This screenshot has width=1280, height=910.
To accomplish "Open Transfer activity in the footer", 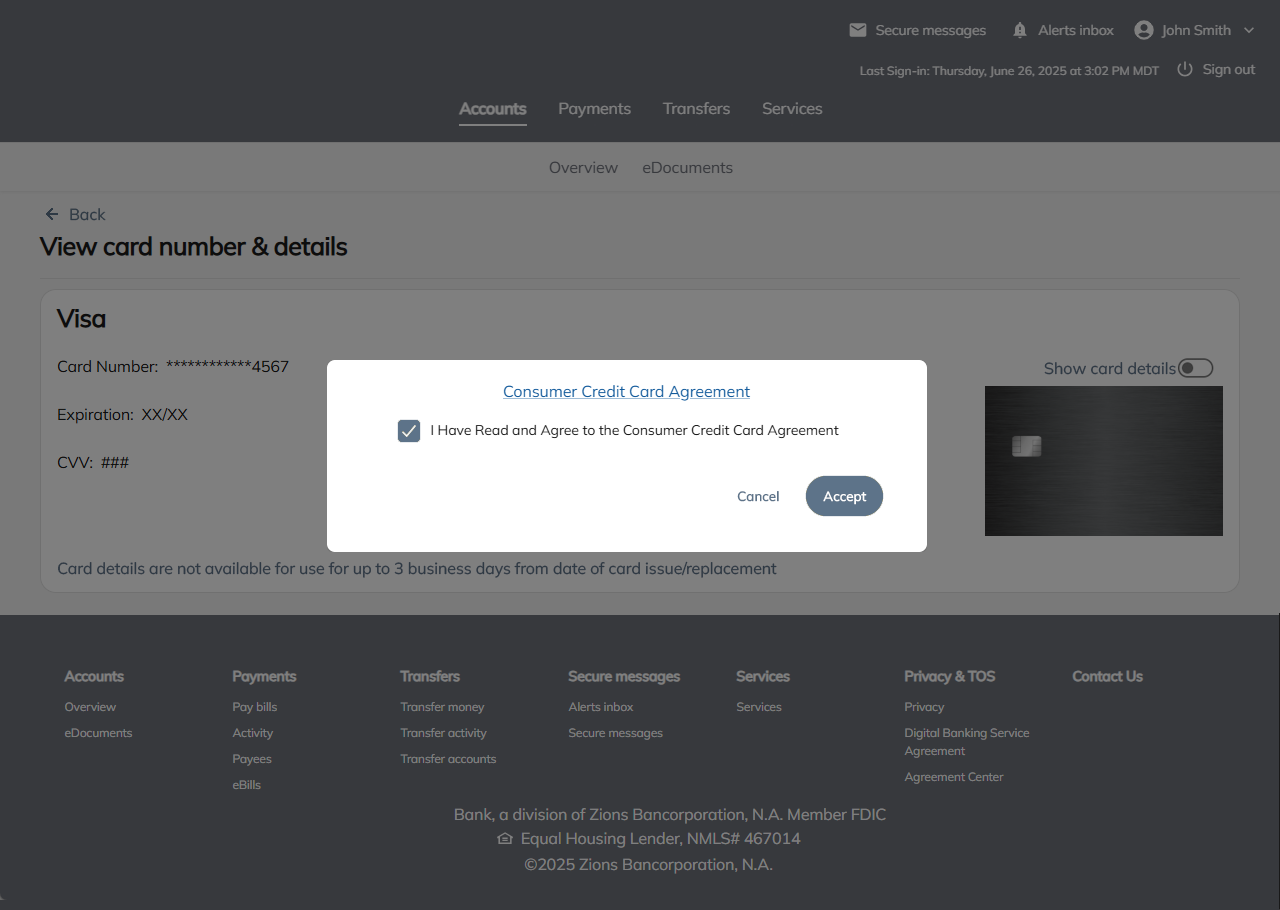I will (x=444, y=733).
